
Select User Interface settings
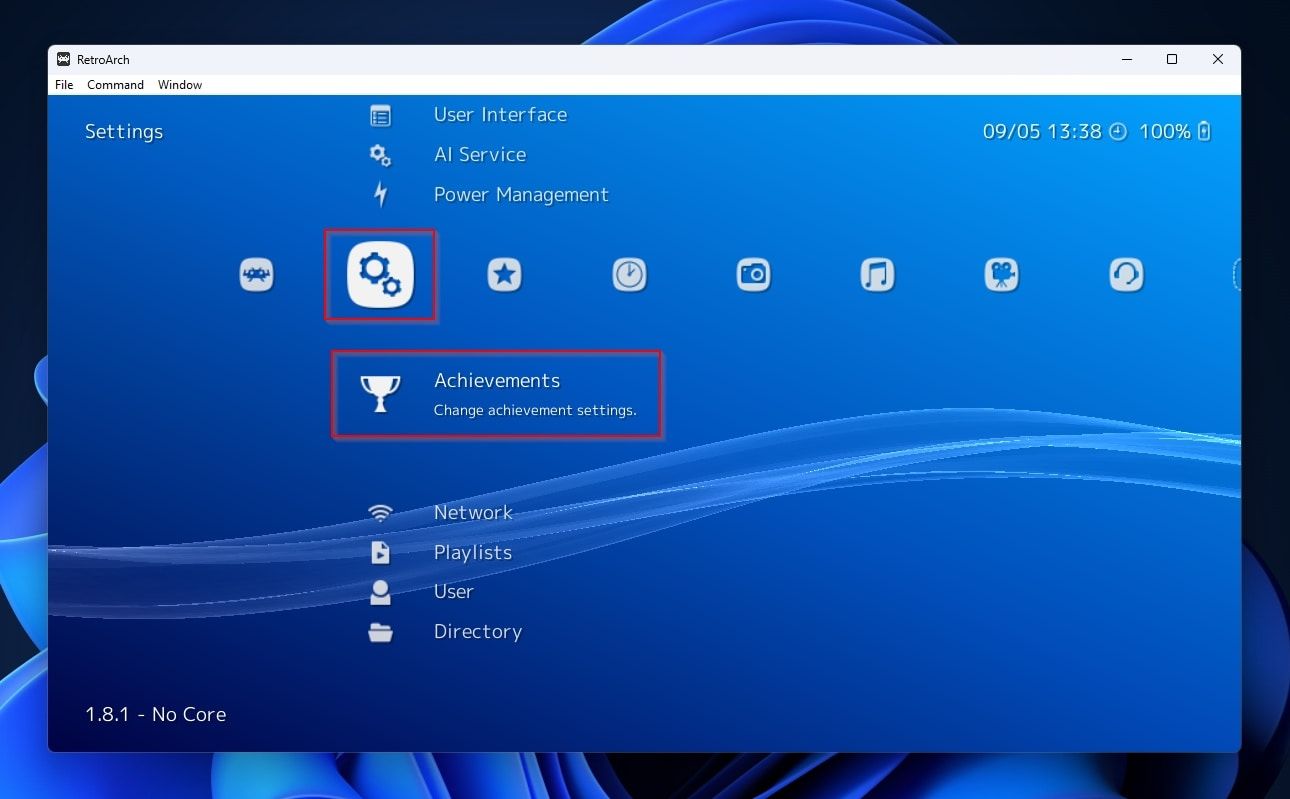point(500,114)
